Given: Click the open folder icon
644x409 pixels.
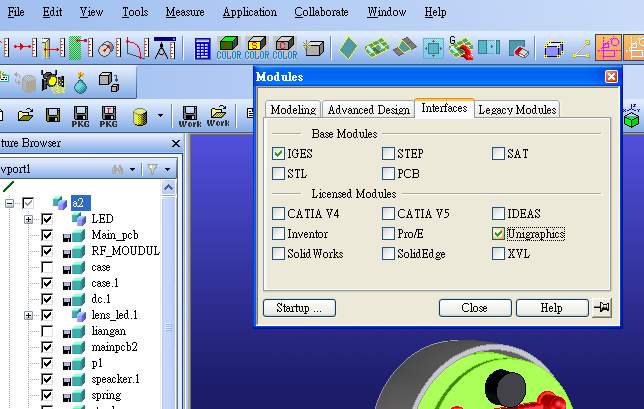Looking at the screenshot, I should pyautogui.click(x=25, y=115).
